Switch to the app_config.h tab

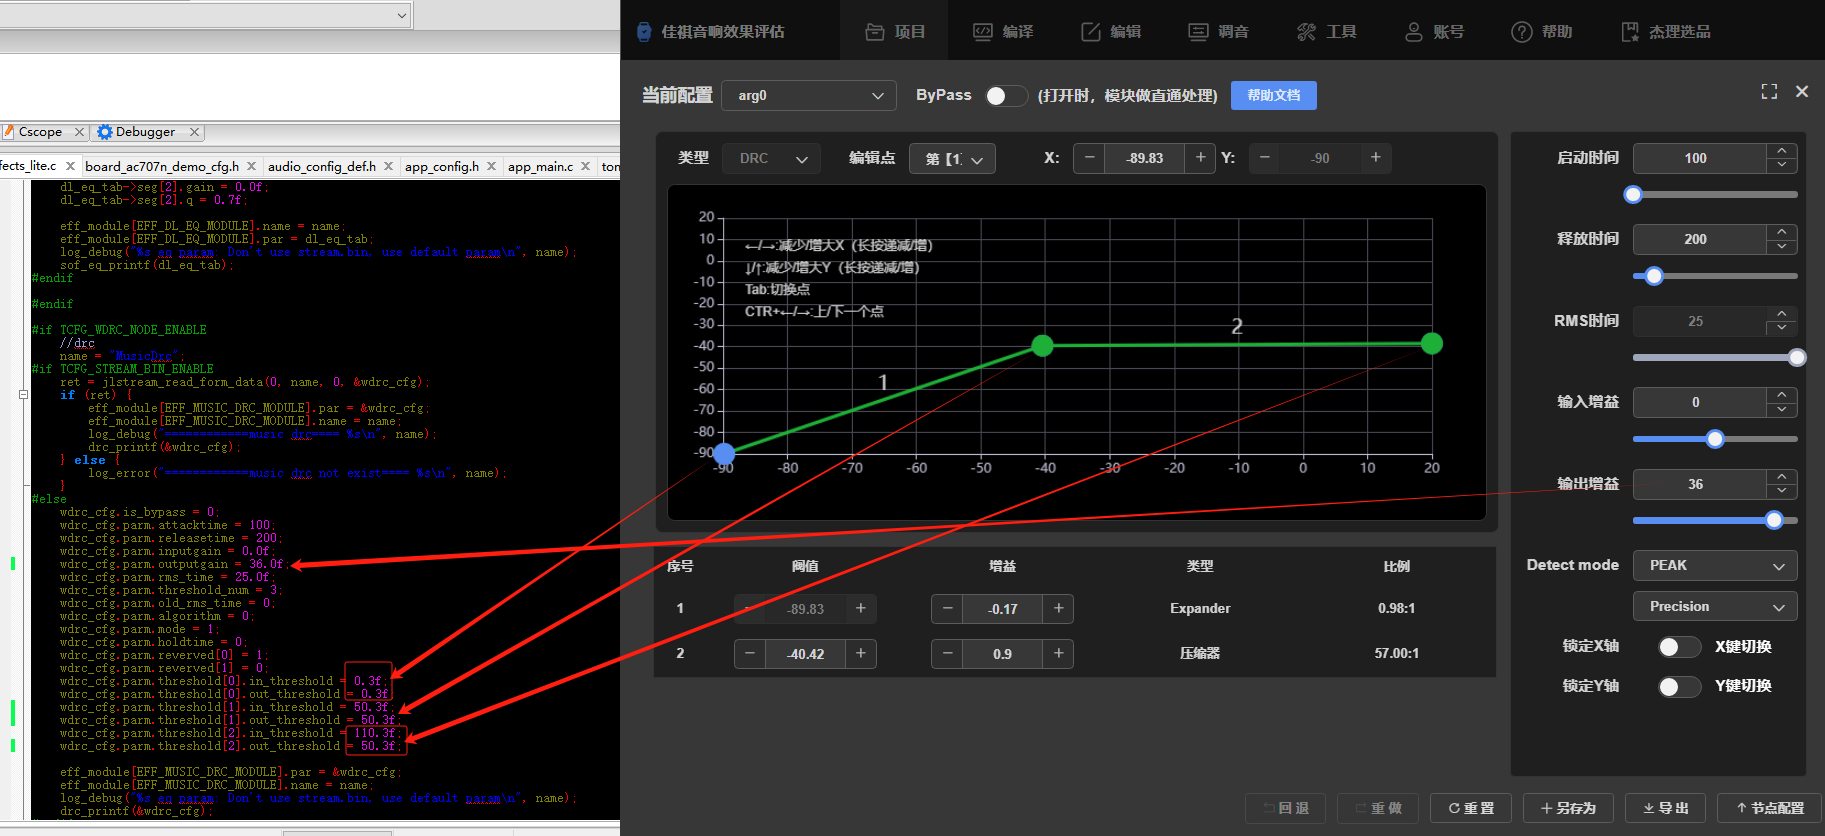(x=442, y=166)
